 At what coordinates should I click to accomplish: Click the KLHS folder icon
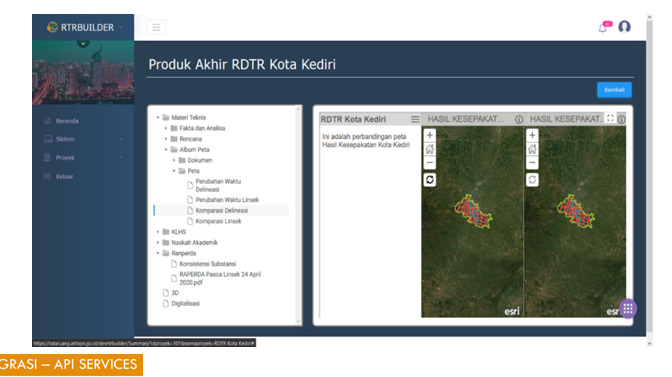click(166, 232)
